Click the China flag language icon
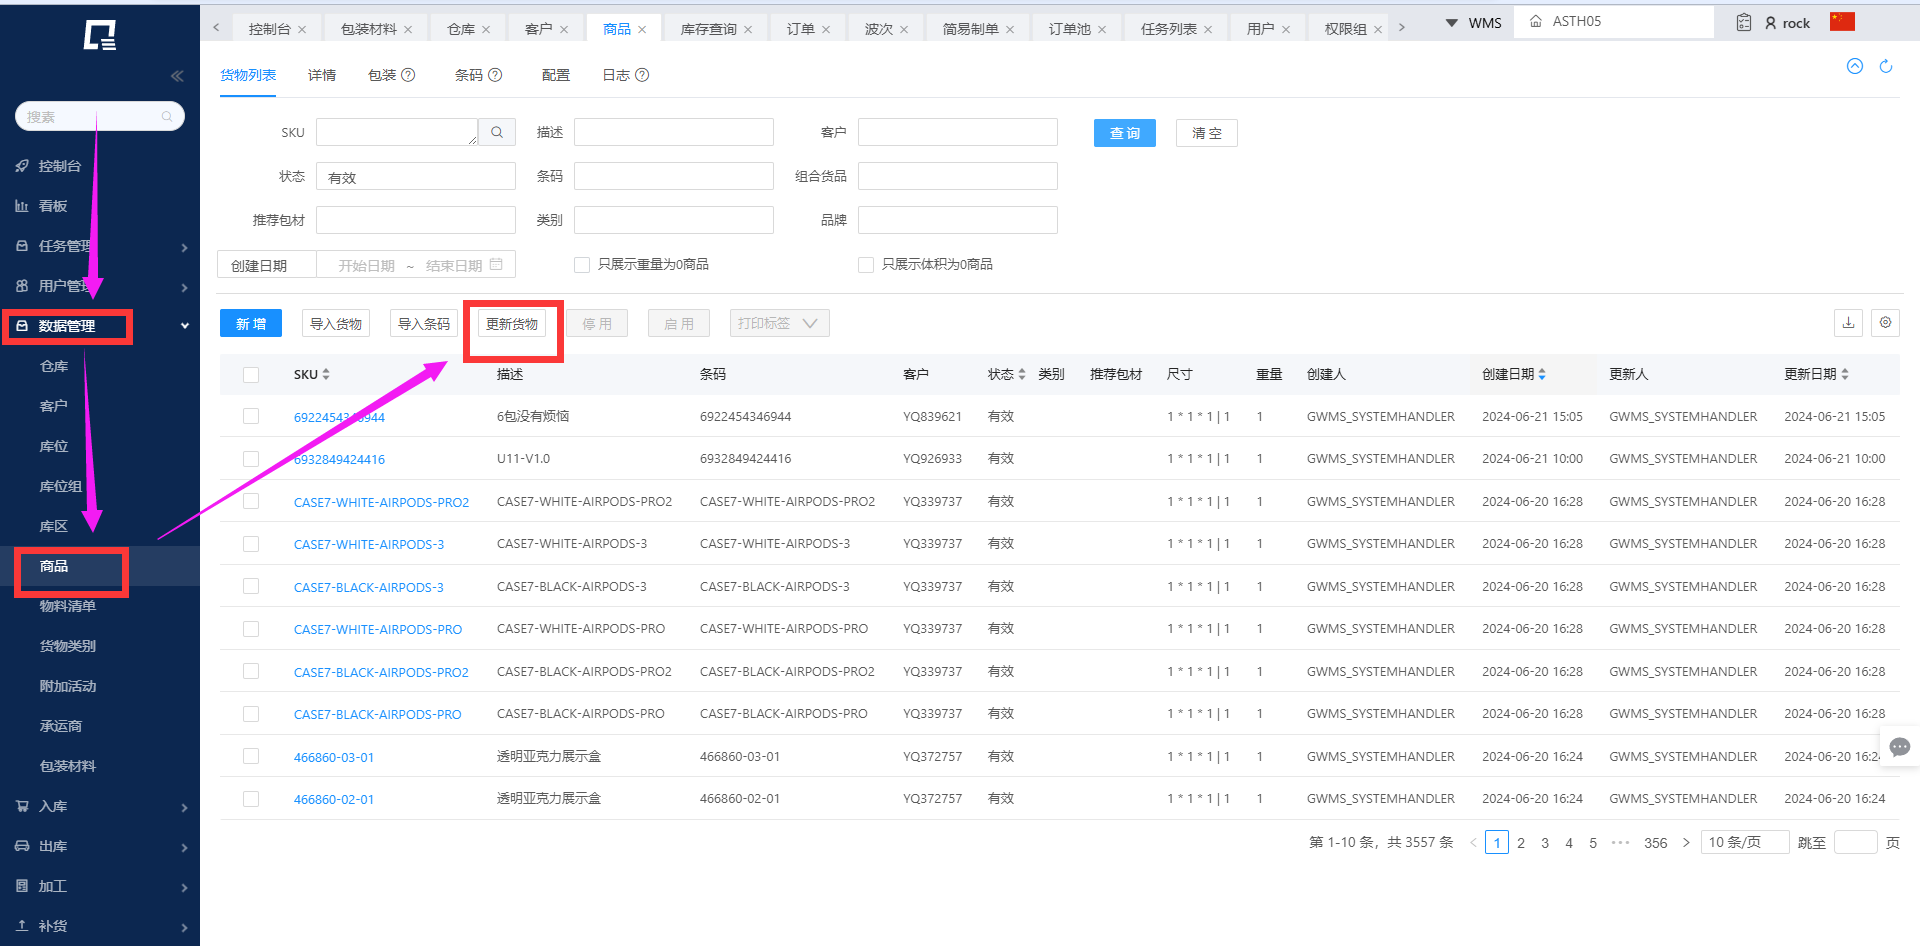Viewport: 1920px width, 946px height. click(1842, 21)
